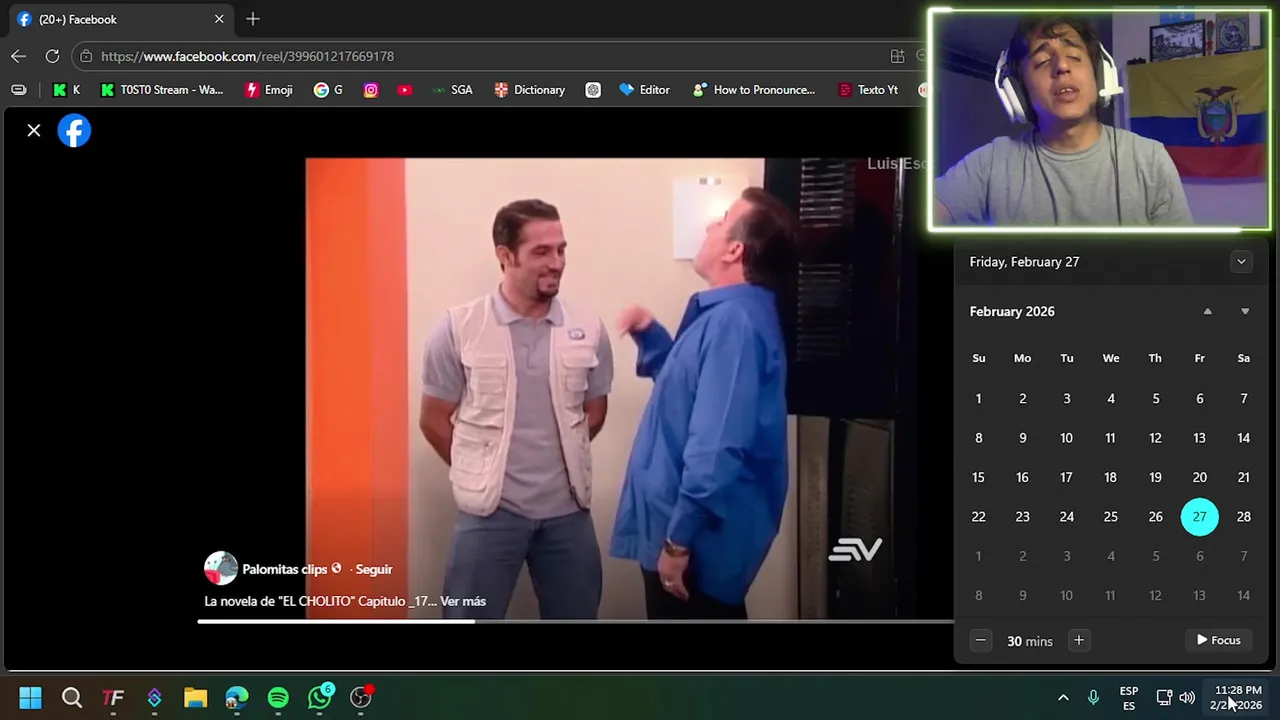Screen dimensions: 1280x720
Task: Open How to Pronounce bookmark
Action: pos(754,90)
